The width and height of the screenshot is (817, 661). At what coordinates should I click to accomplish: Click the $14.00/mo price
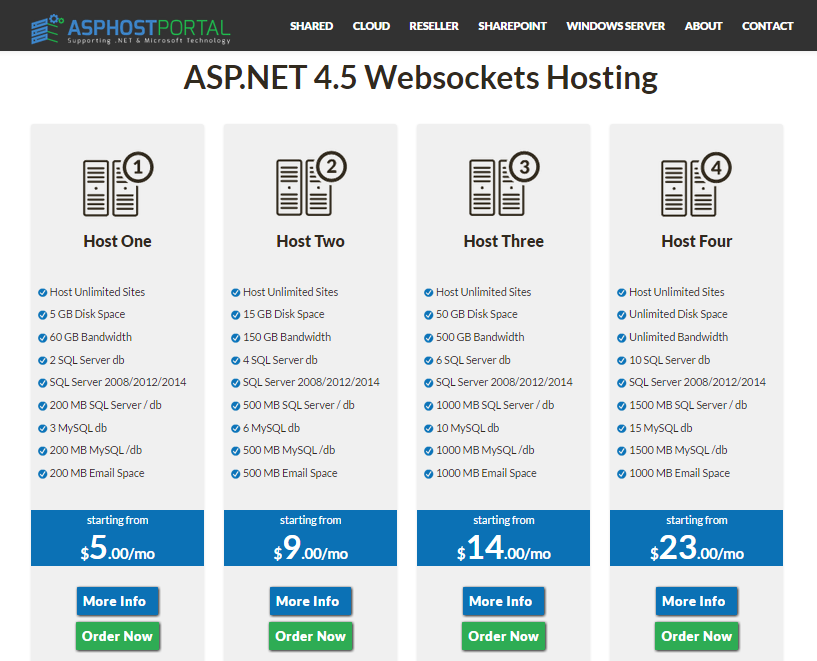click(504, 548)
